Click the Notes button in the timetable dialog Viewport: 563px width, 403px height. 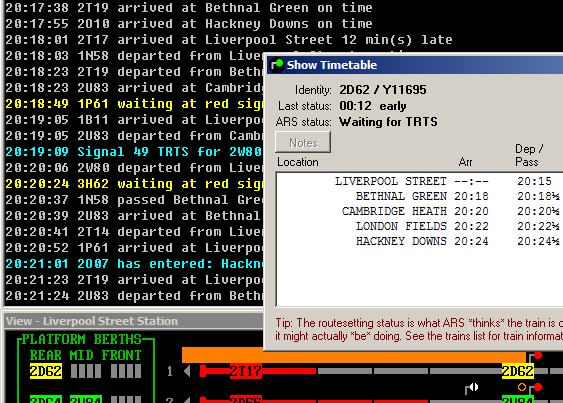point(303,143)
